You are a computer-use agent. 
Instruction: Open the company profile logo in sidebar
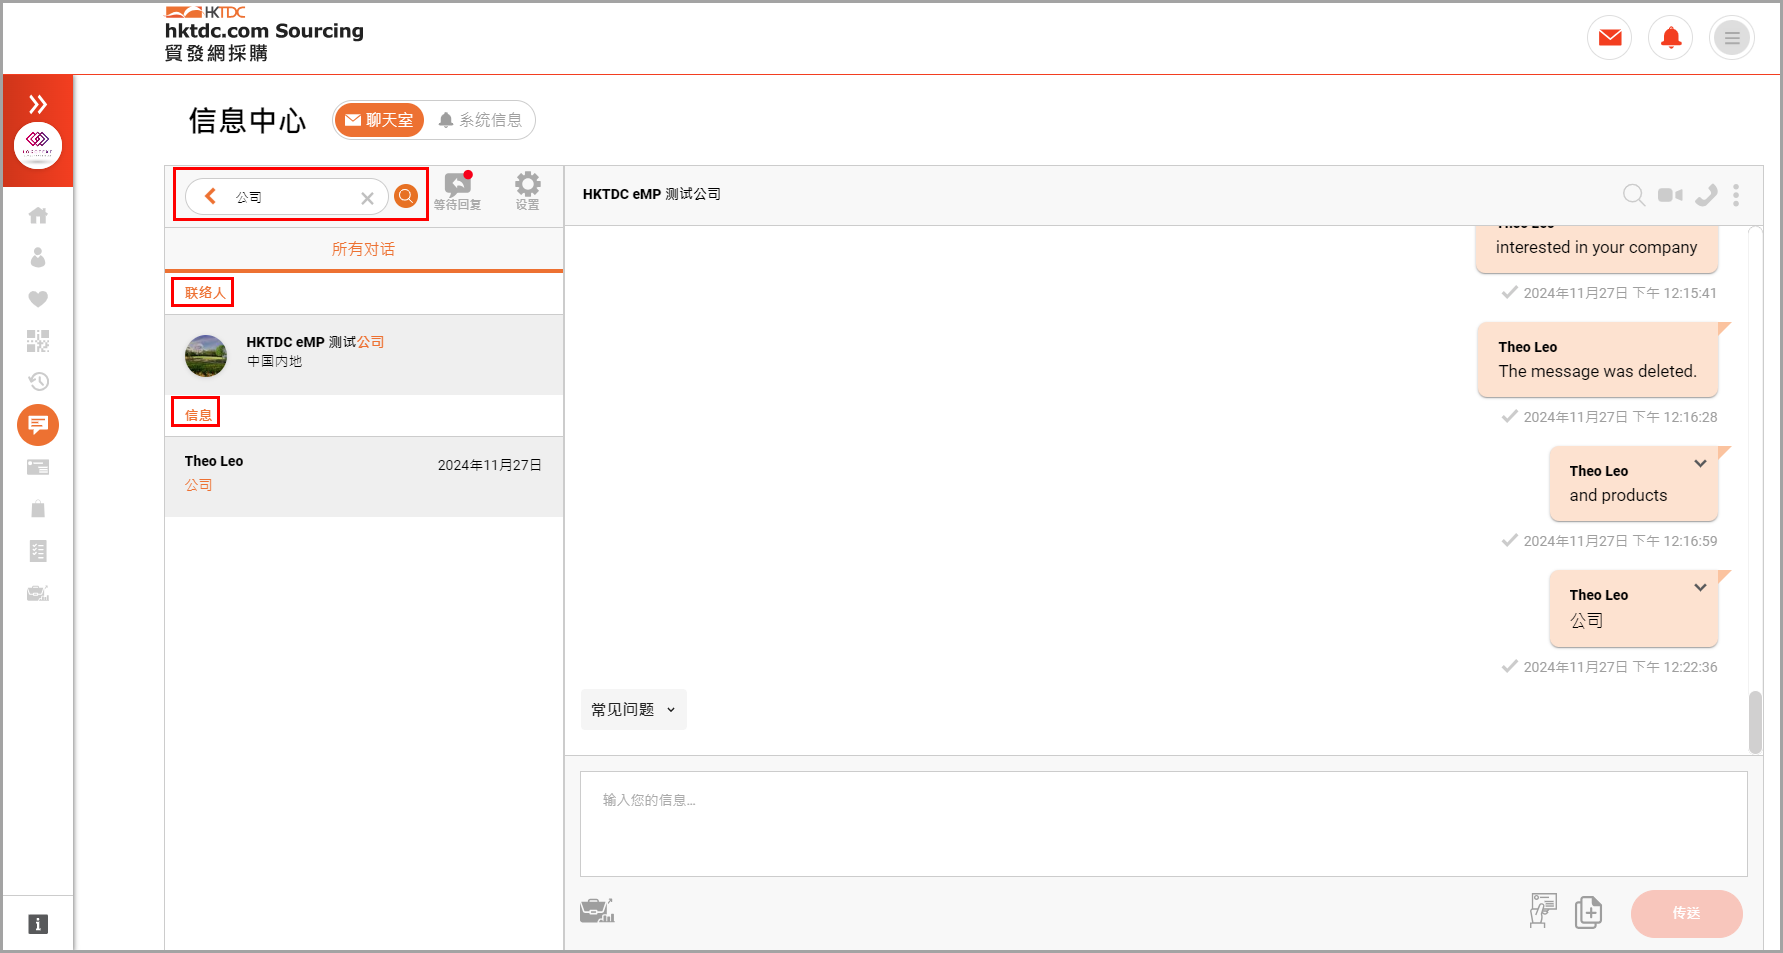[x=38, y=146]
